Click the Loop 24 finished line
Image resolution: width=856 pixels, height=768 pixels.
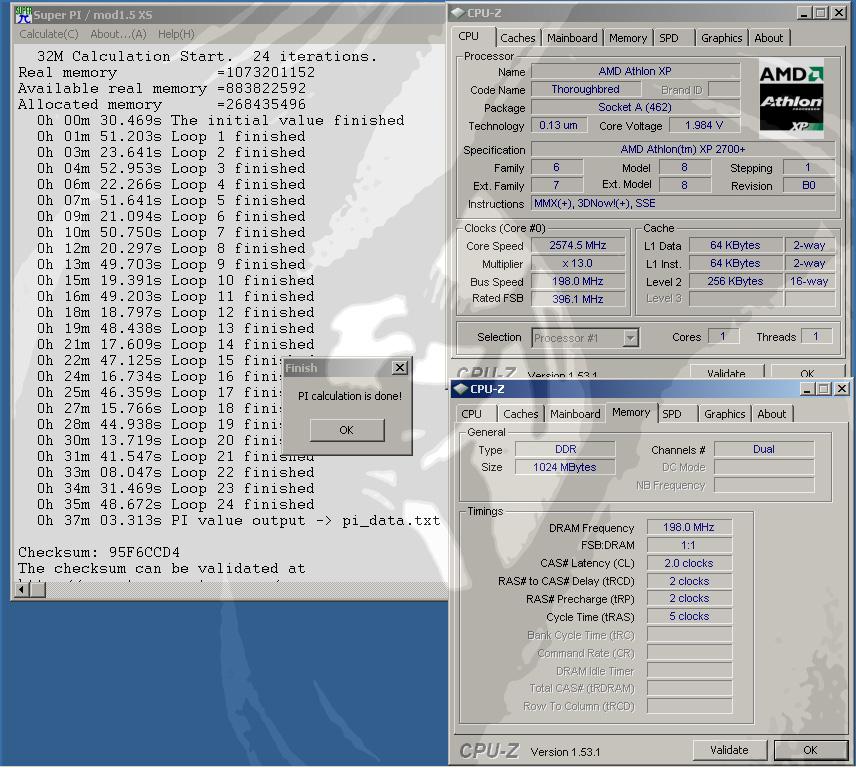175,504
